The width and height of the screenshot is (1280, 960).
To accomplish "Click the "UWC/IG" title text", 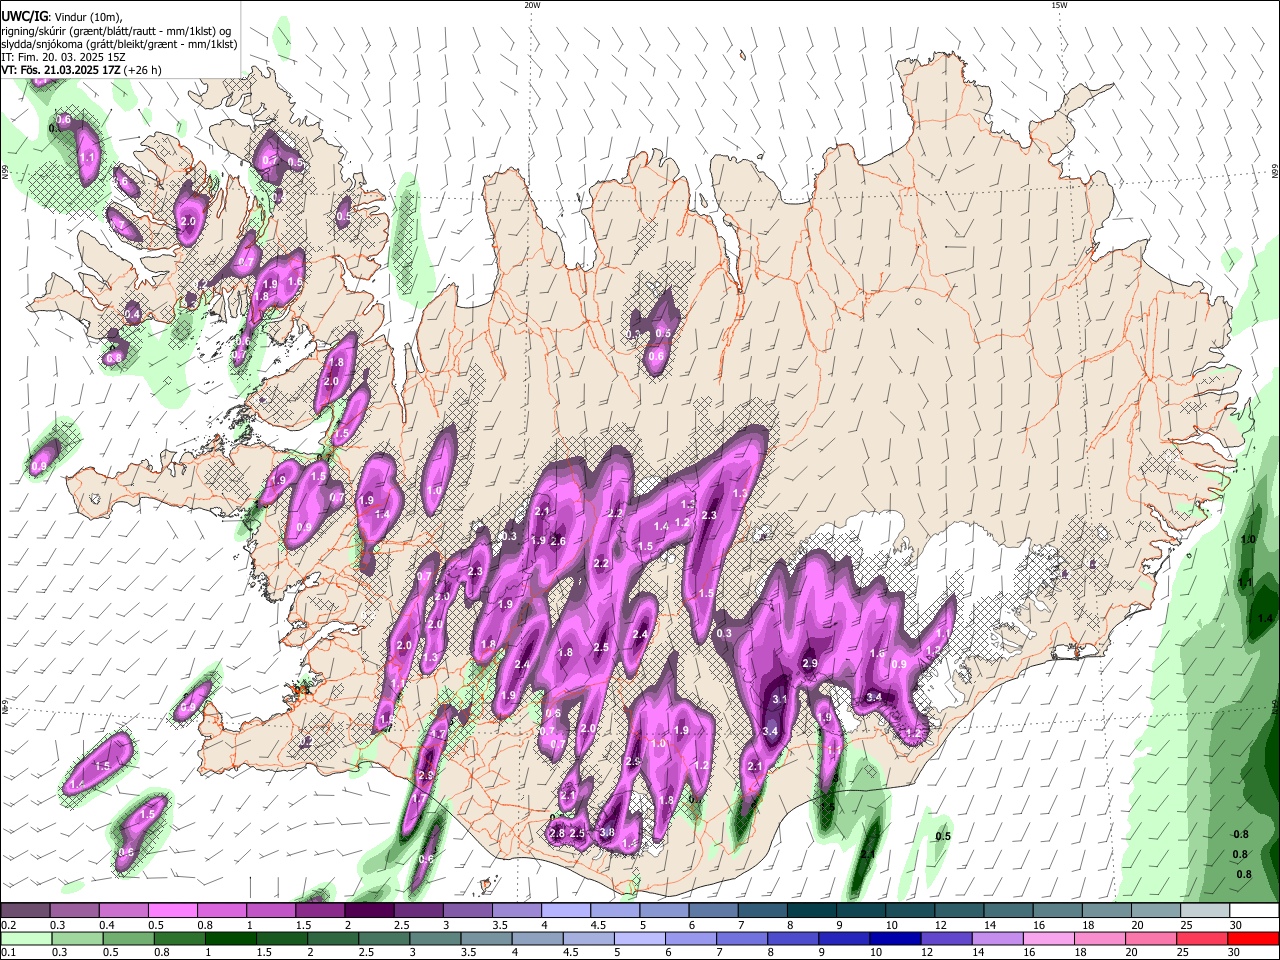I will coord(23,16).
